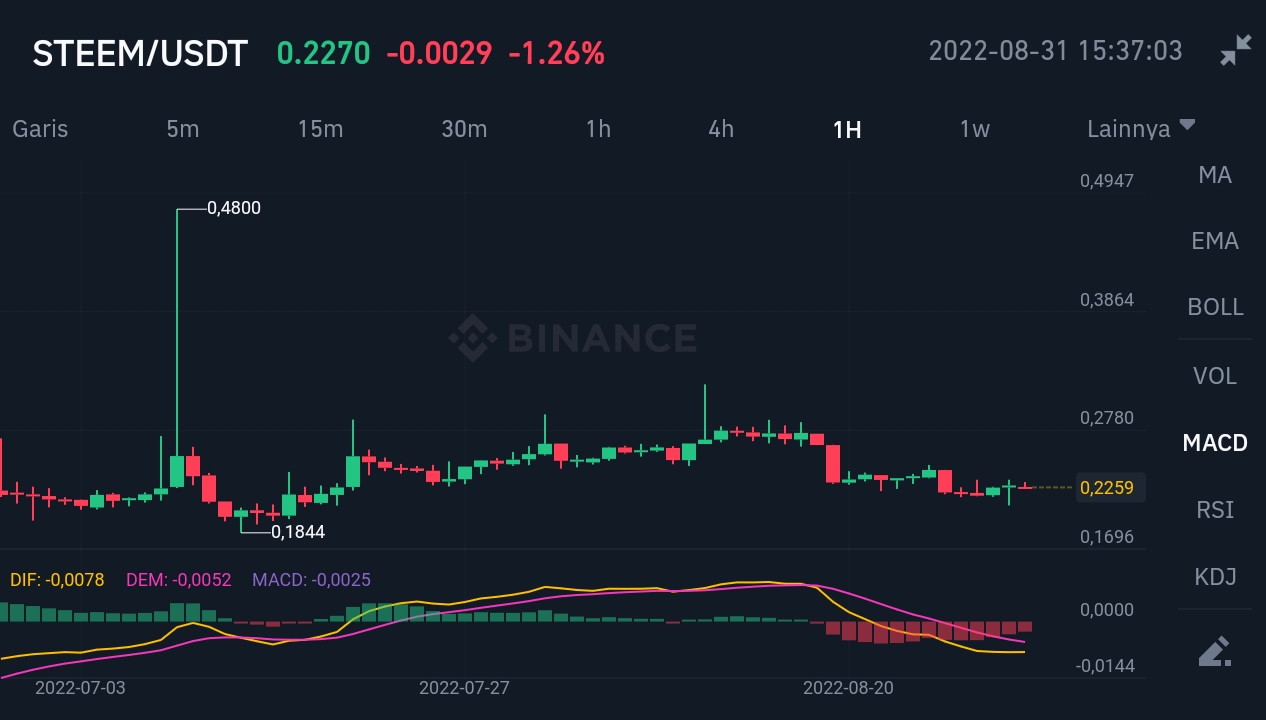The height and width of the screenshot is (720, 1266).
Task: Expand the Lainnya timeframe dropdown
Action: (x=1141, y=129)
